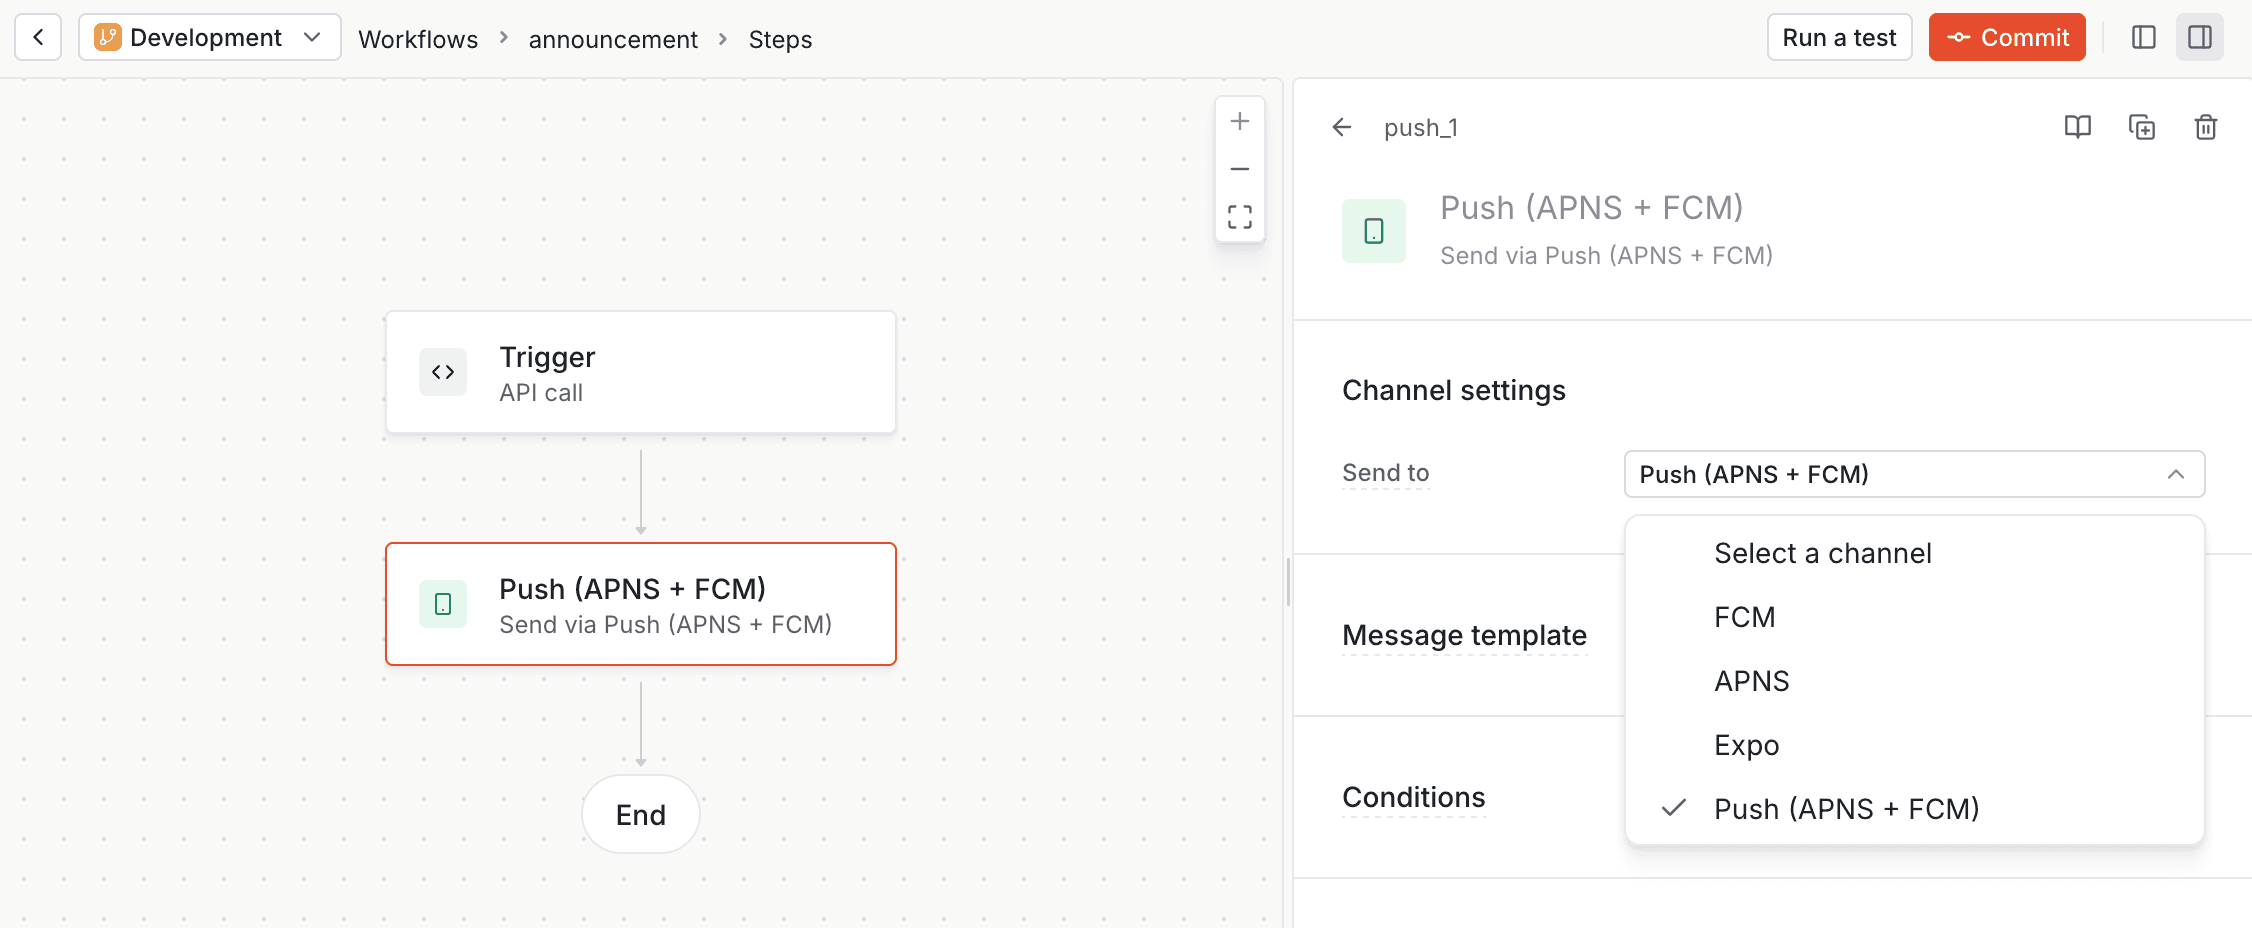Viewport: 2252px width, 928px height.
Task: Choose Select a channel from the list
Action: tap(1822, 552)
